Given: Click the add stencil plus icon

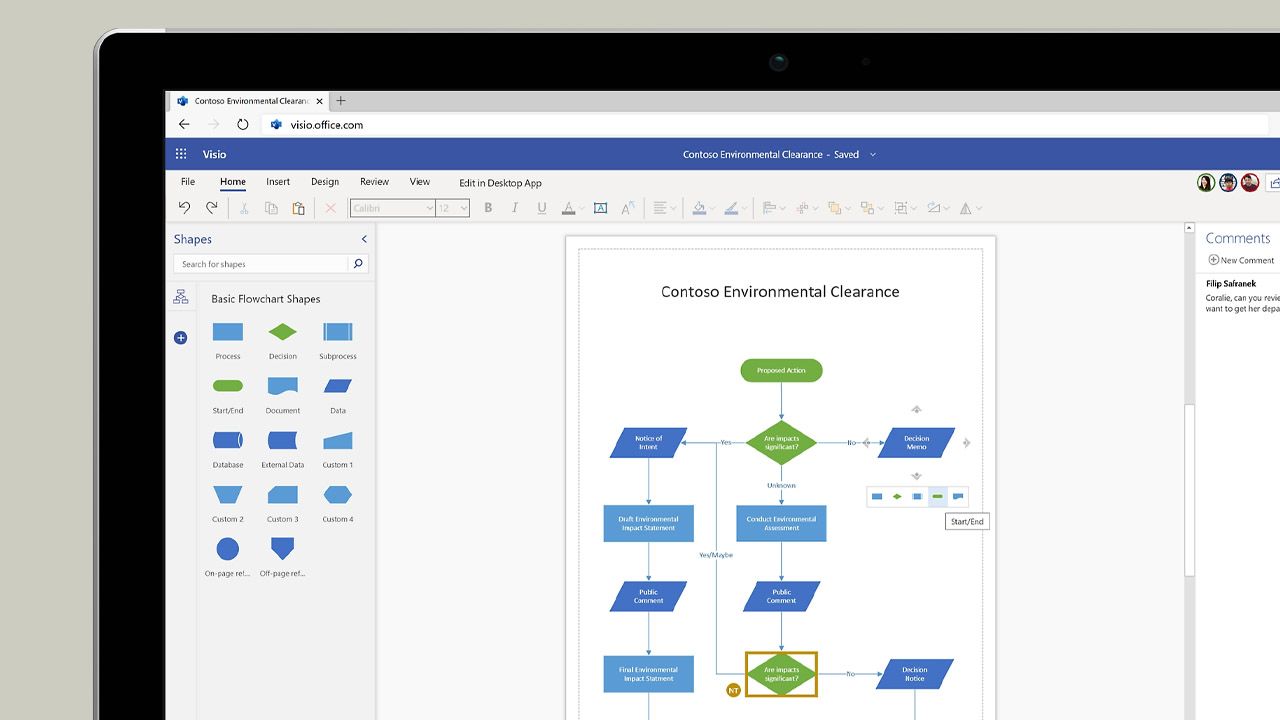Looking at the screenshot, I should click(x=181, y=338).
